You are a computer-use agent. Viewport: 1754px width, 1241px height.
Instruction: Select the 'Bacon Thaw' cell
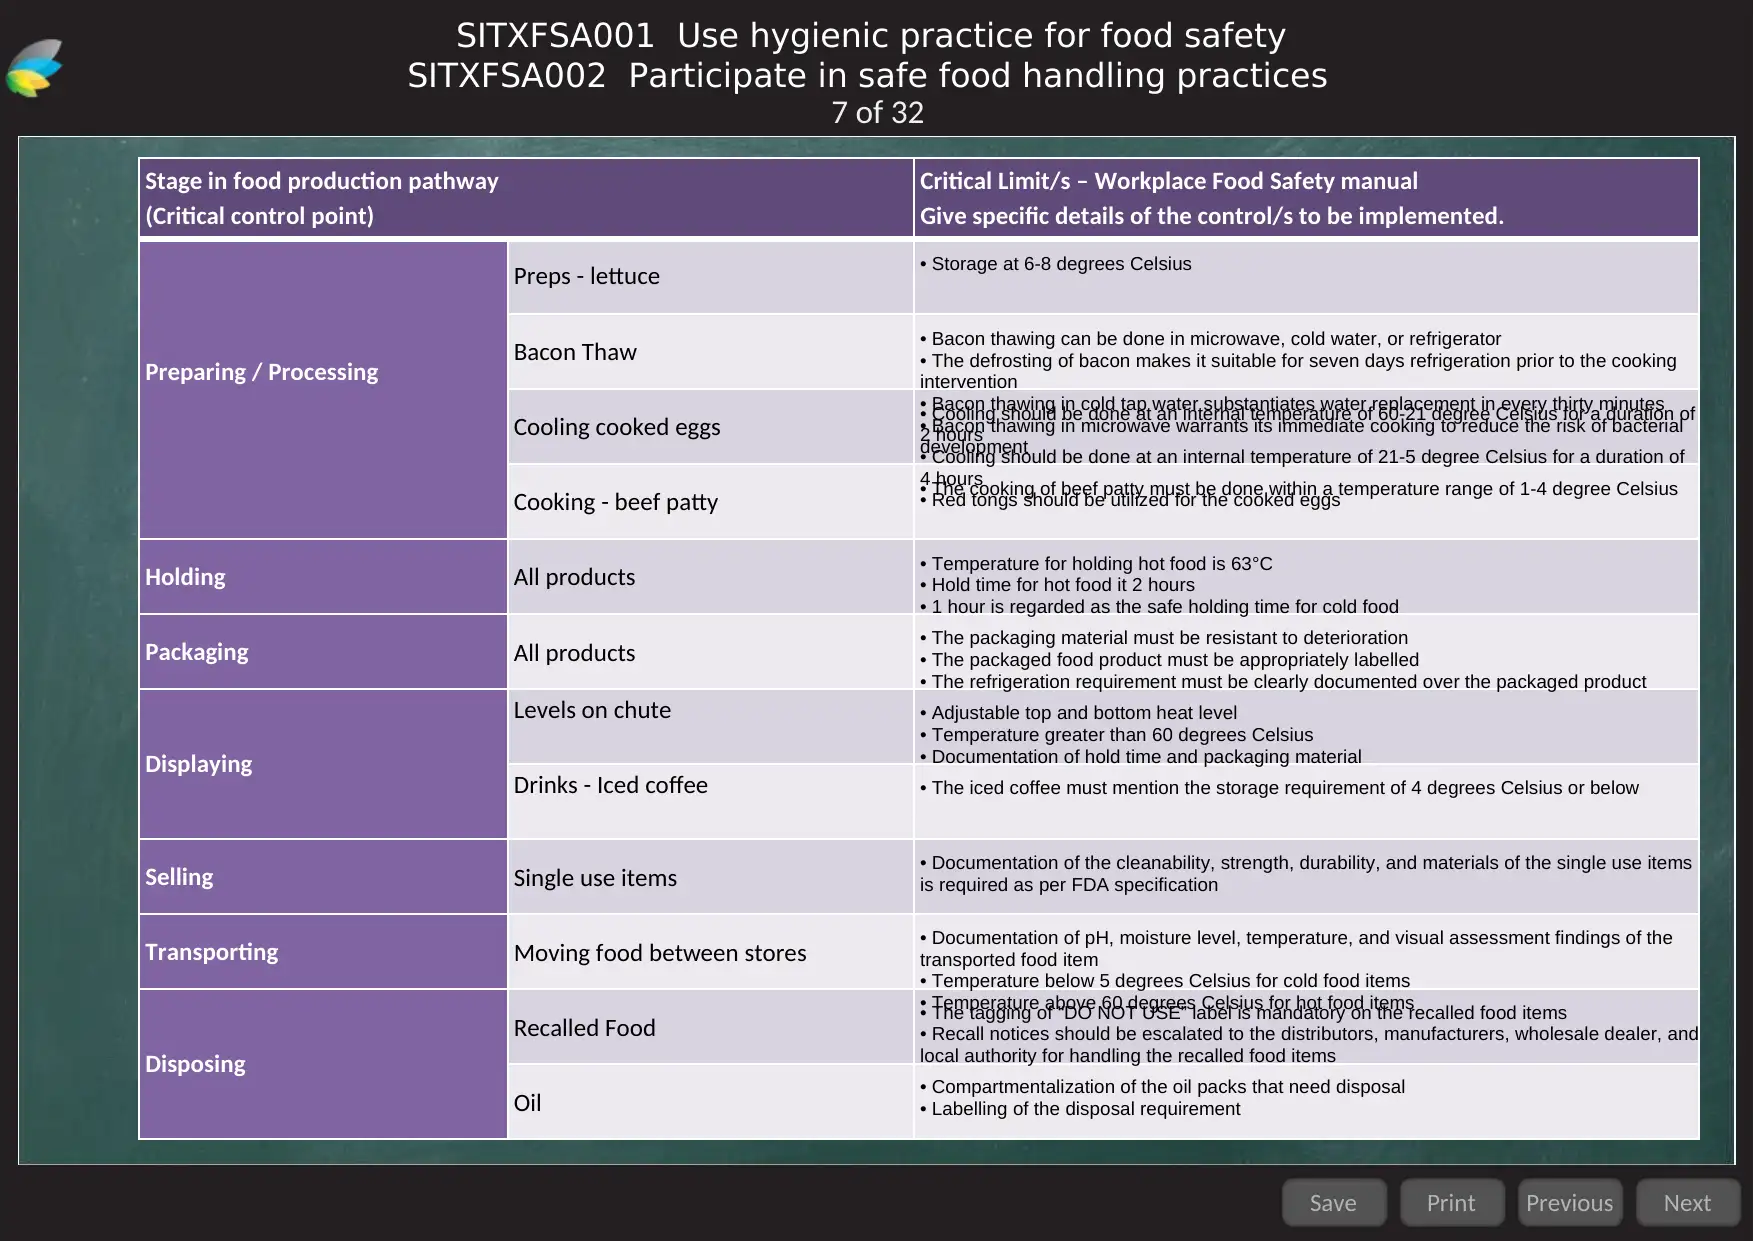pos(710,352)
